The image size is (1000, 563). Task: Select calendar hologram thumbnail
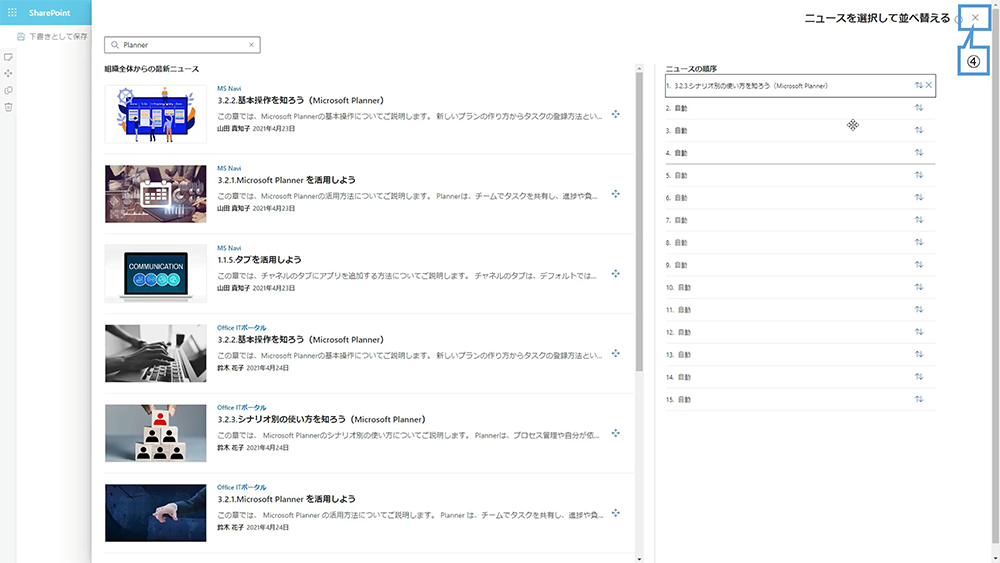(156, 194)
